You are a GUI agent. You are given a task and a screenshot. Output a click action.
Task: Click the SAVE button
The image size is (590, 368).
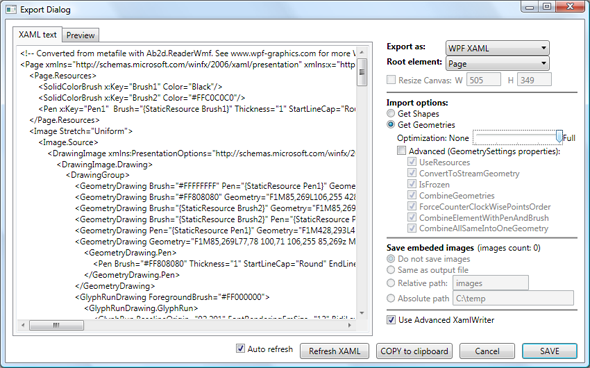point(549,351)
